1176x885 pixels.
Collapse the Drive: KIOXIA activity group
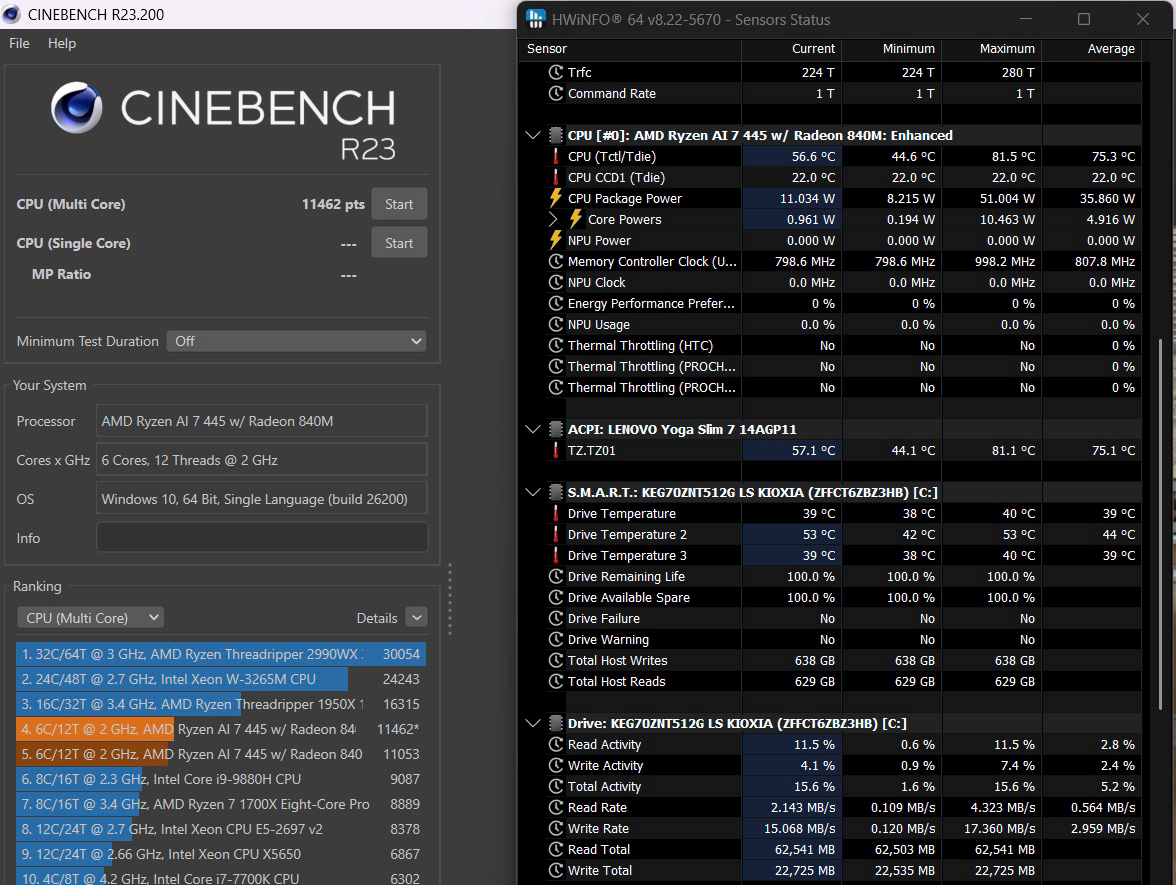click(532, 723)
